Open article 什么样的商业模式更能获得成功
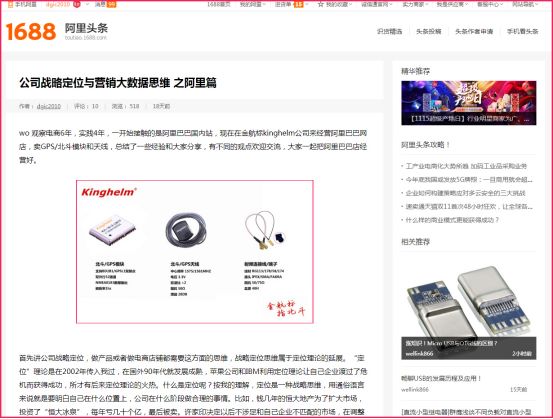The height and width of the screenshot is (419, 553). (x=452, y=220)
